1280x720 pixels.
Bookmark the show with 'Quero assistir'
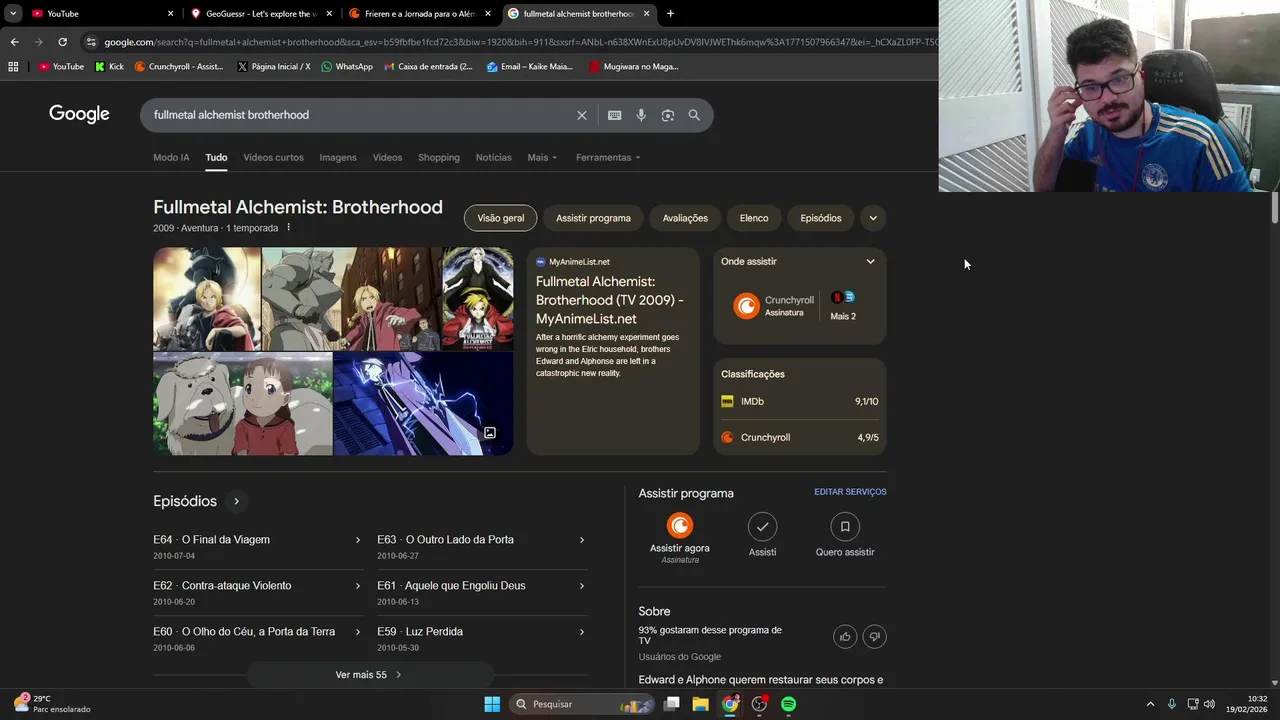(845, 526)
